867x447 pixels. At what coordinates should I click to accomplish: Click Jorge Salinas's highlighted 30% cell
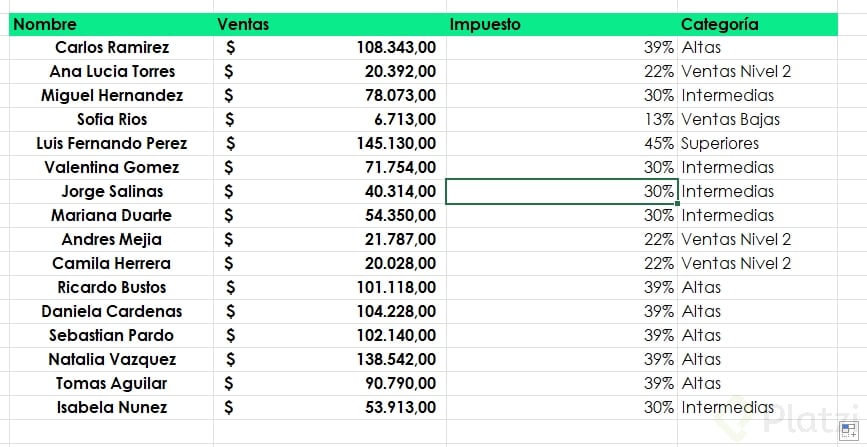click(x=560, y=191)
